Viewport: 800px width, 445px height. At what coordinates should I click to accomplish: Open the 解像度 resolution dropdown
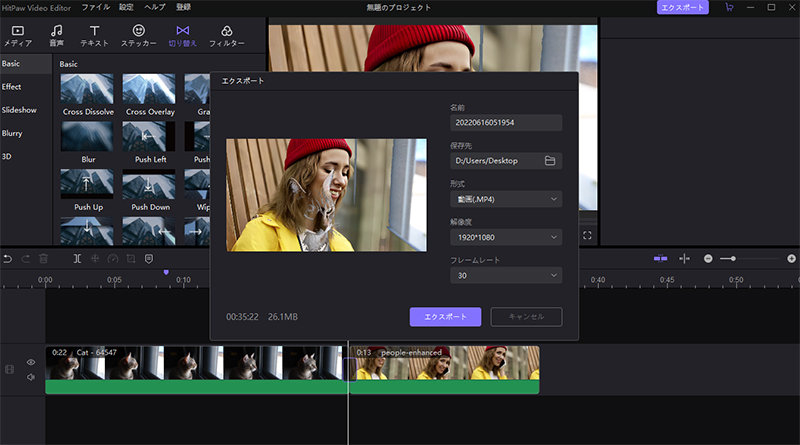pos(505,237)
